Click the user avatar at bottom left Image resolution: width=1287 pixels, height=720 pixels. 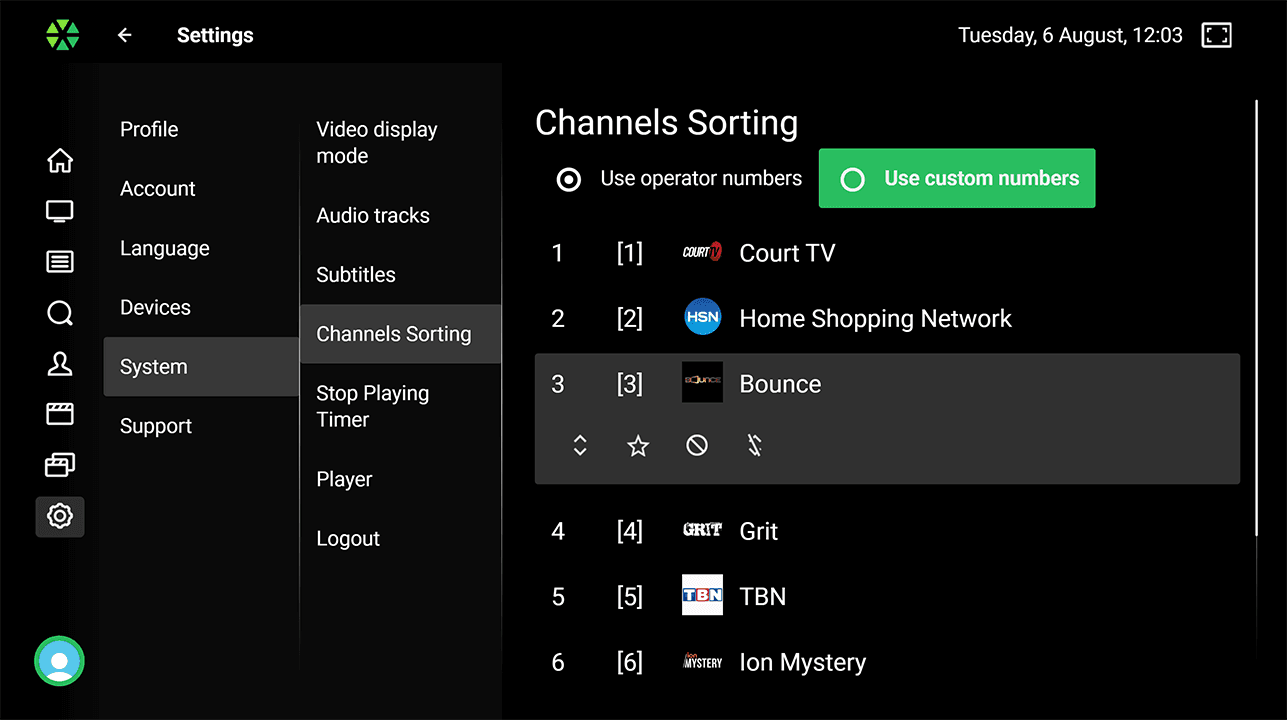pyautogui.click(x=59, y=661)
